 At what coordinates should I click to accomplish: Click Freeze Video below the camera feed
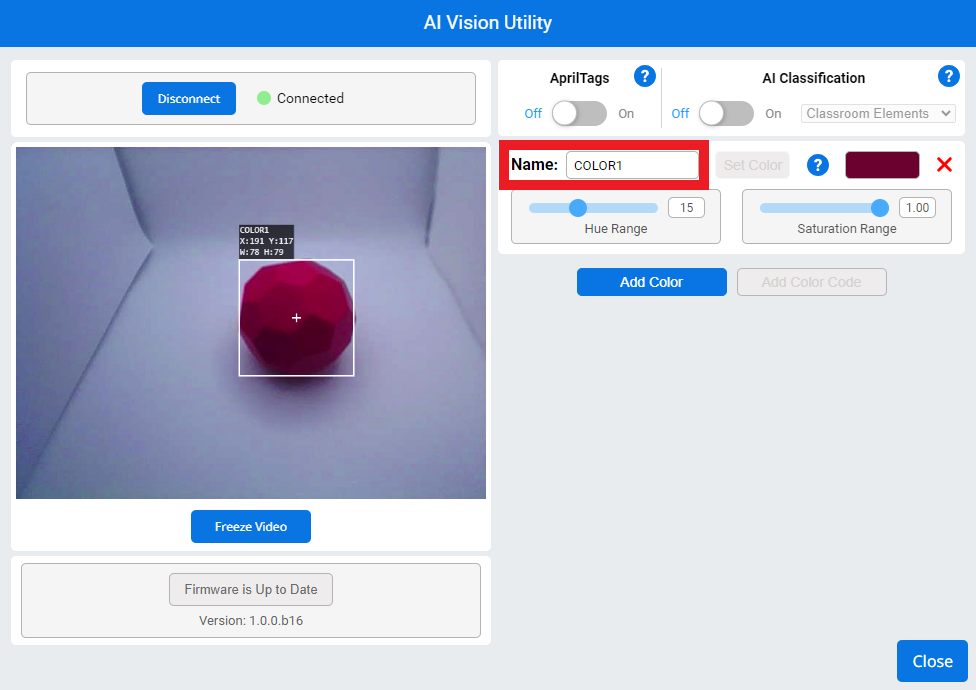(x=250, y=526)
